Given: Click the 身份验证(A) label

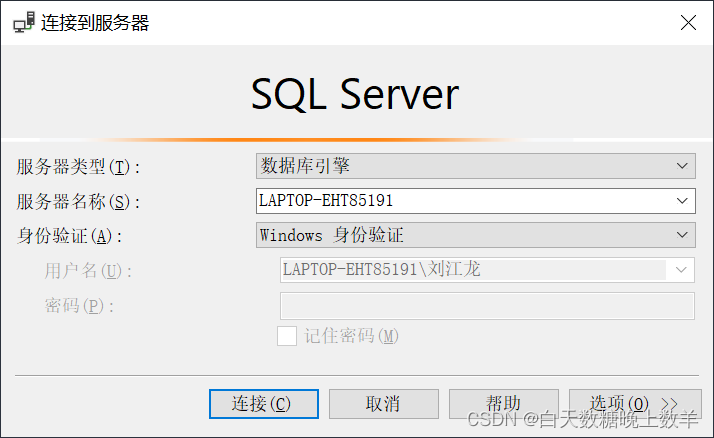Looking at the screenshot, I should (x=69, y=236).
